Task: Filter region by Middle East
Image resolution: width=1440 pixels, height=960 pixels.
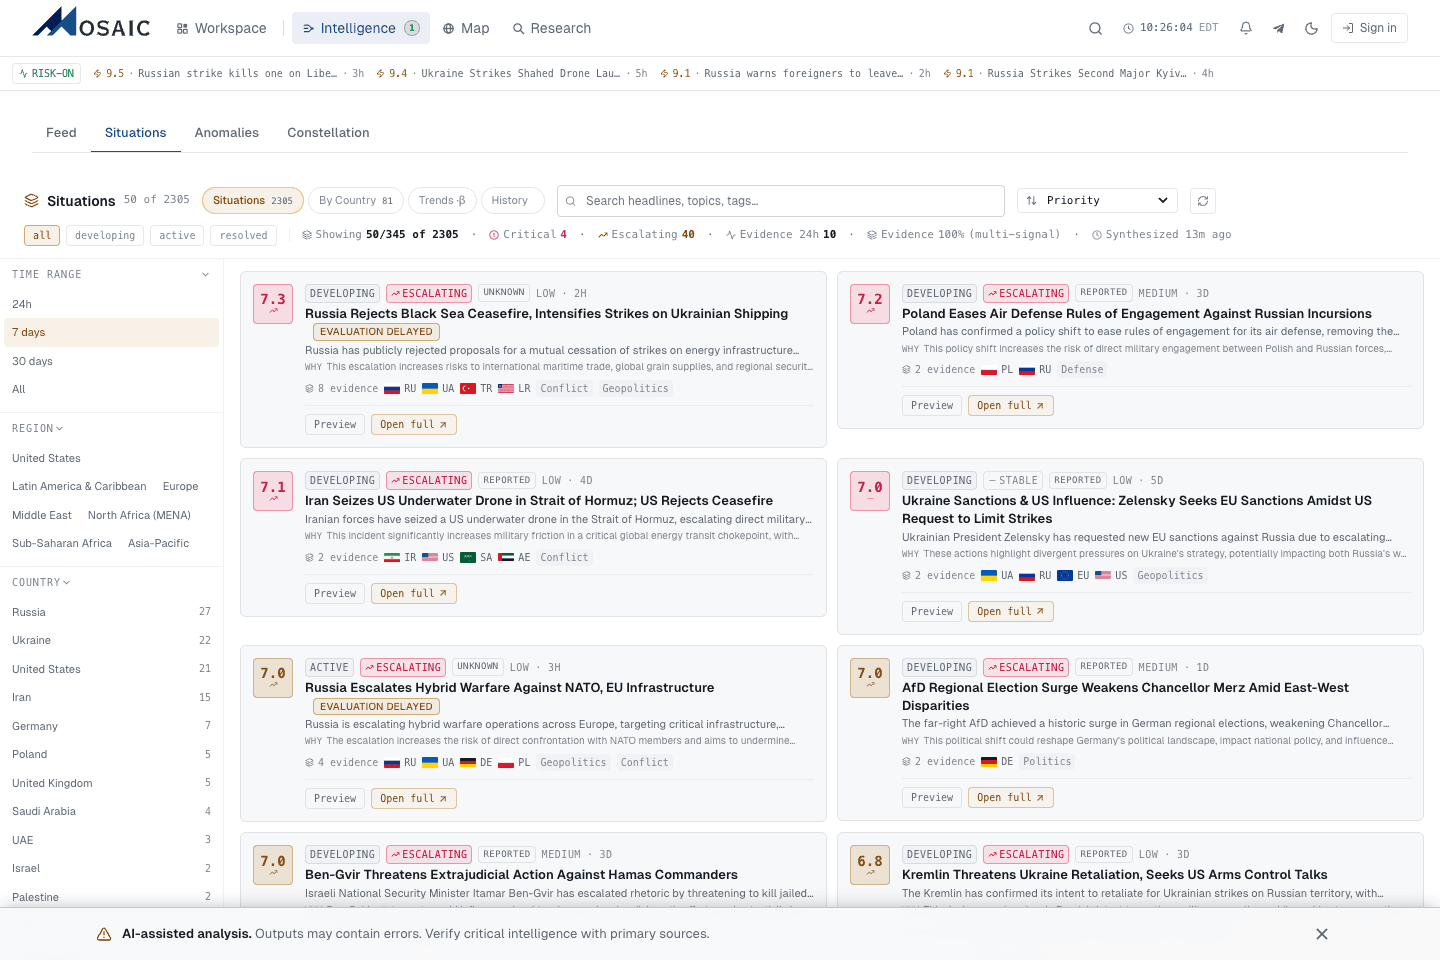Action: pyautogui.click(x=42, y=516)
